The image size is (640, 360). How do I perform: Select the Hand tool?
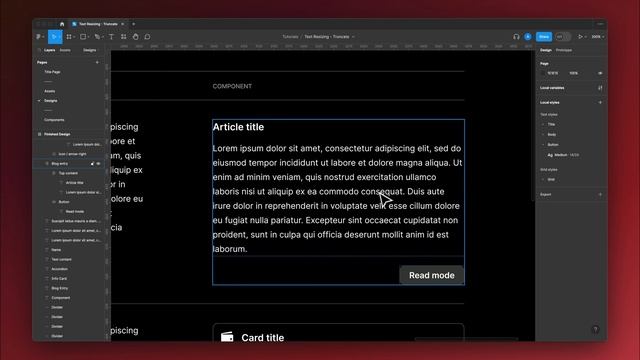[x=136, y=37]
